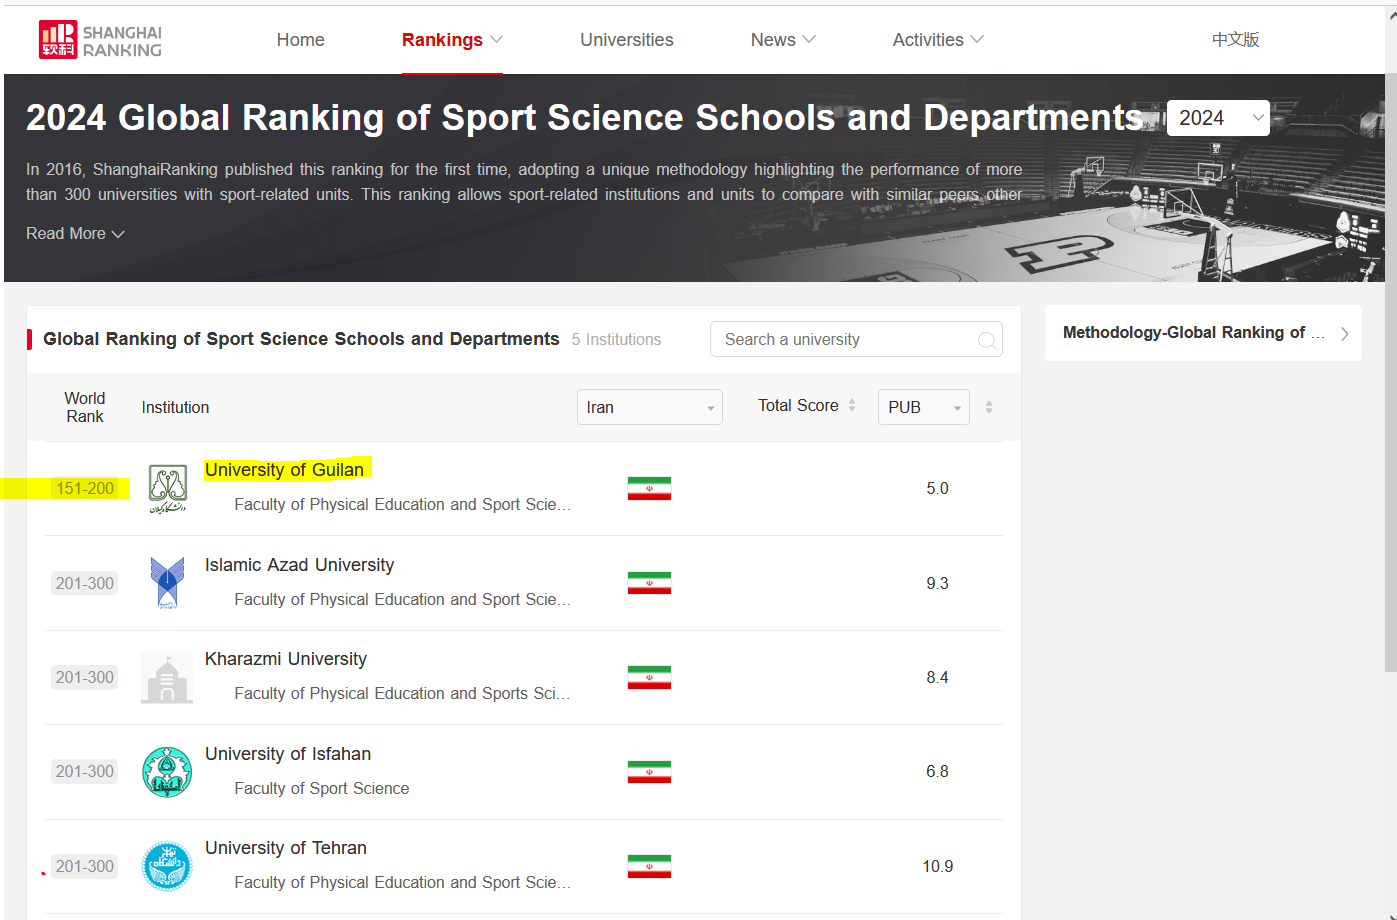
Task: Click the Islamic Azad University logo
Action: [167, 583]
